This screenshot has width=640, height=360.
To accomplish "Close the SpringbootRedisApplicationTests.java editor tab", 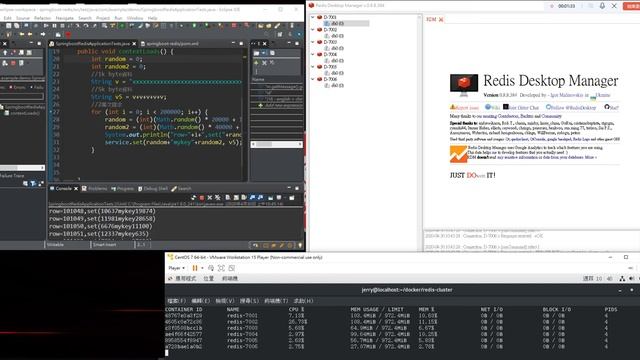I will (134, 43).
